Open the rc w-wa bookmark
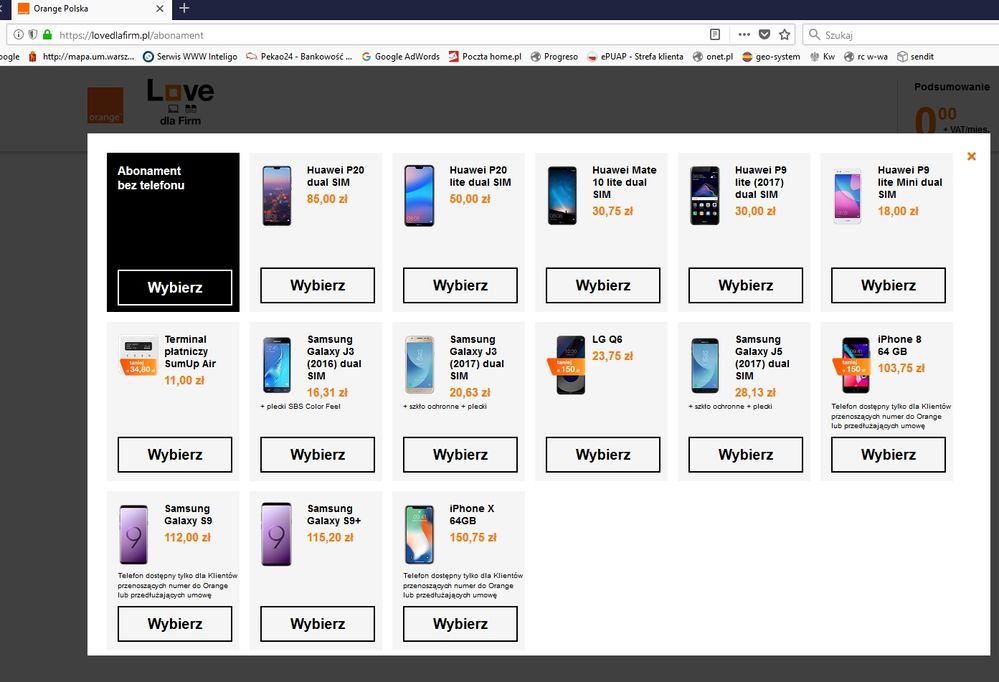 click(x=866, y=57)
